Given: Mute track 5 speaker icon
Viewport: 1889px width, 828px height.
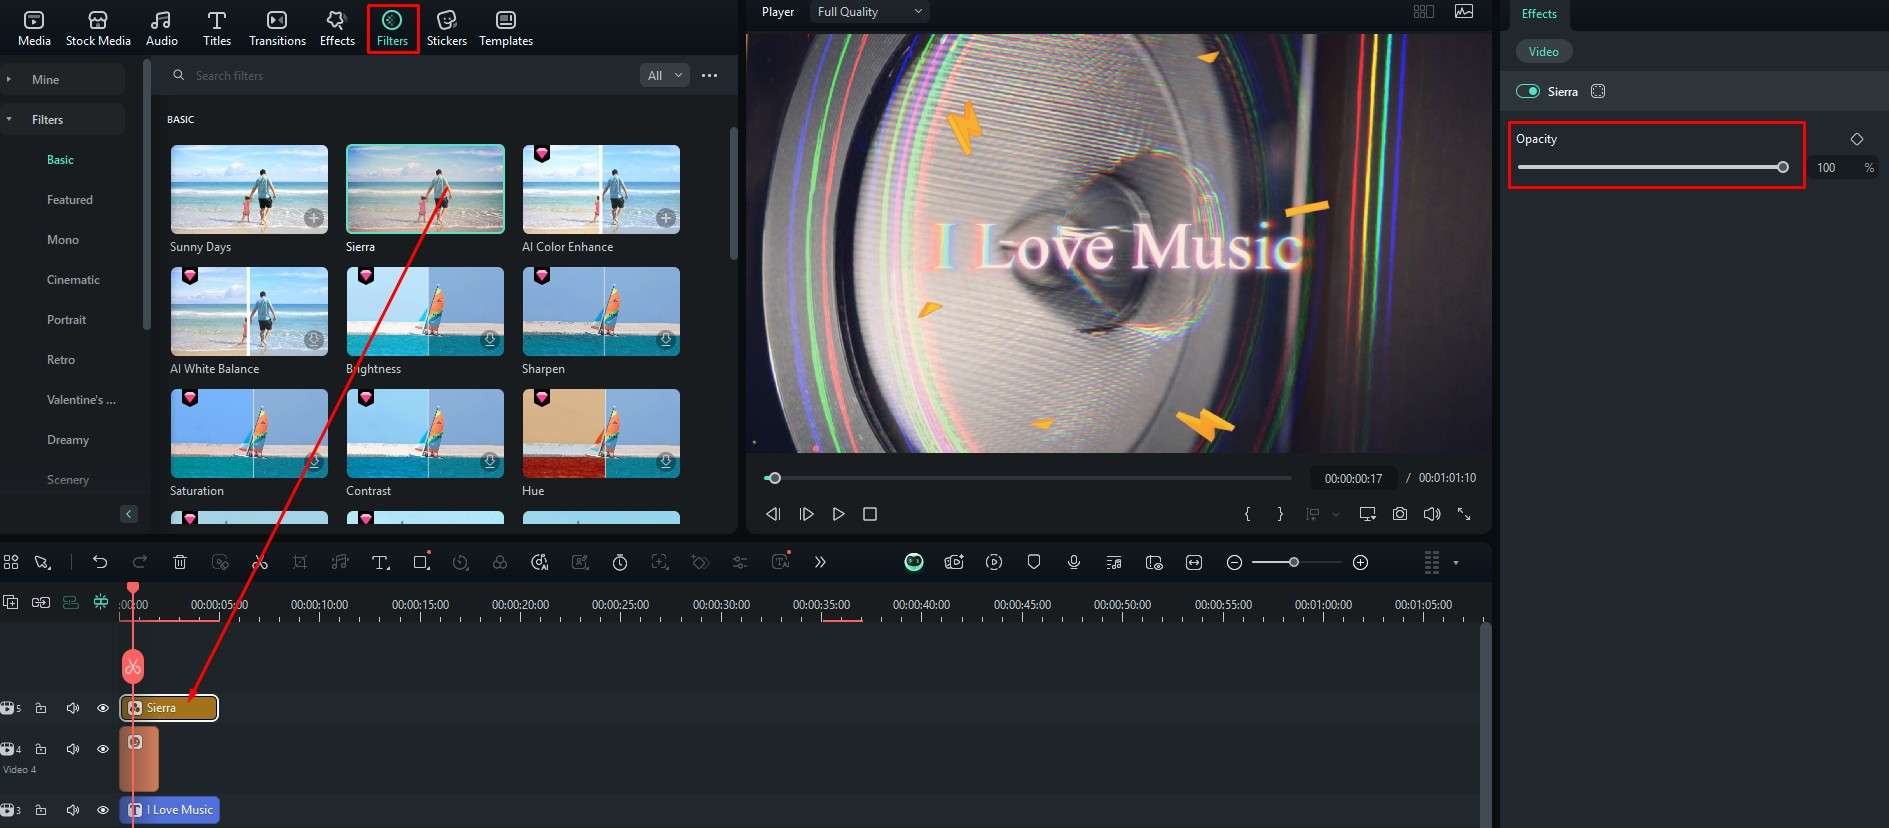Looking at the screenshot, I should click(x=72, y=708).
